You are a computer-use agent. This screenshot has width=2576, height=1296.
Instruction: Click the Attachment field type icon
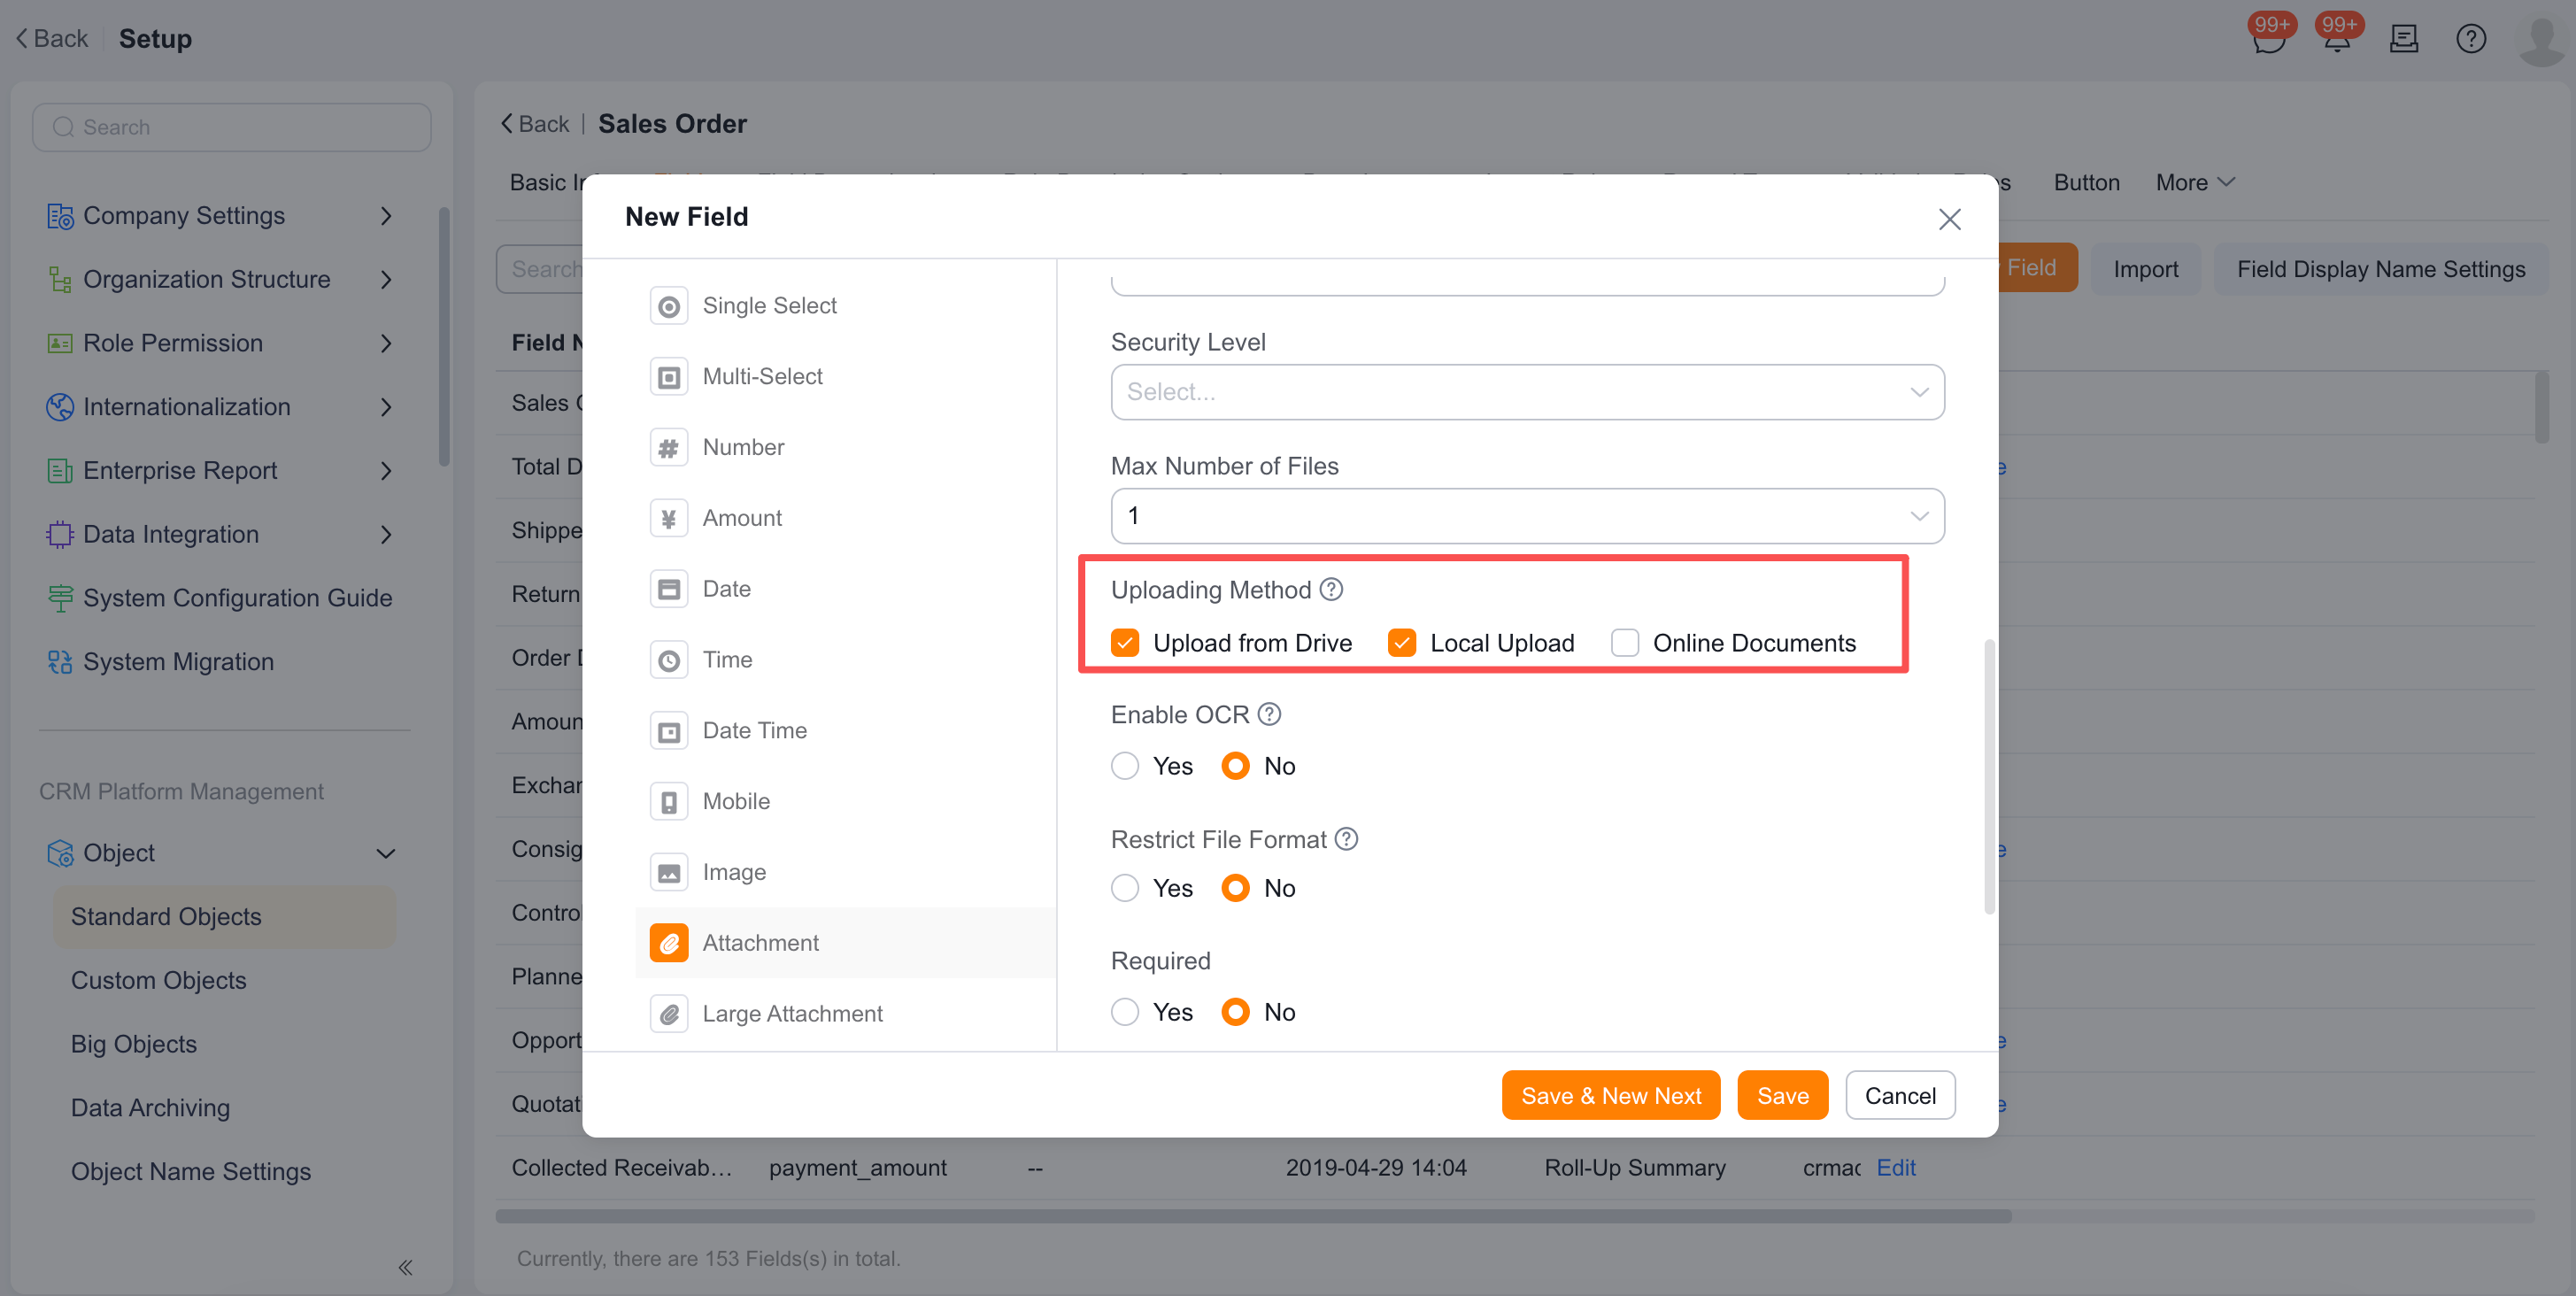click(x=669, y=943)
